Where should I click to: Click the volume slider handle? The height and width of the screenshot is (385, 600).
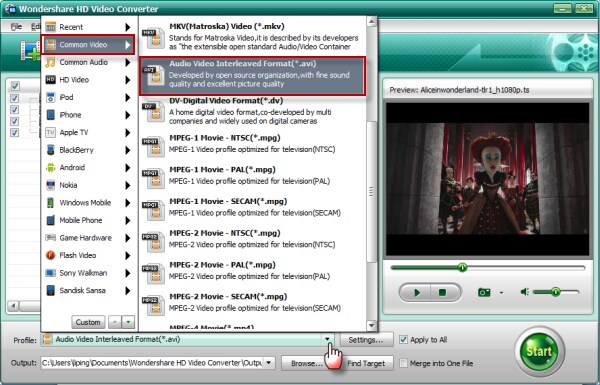click(x=555, y=292)
